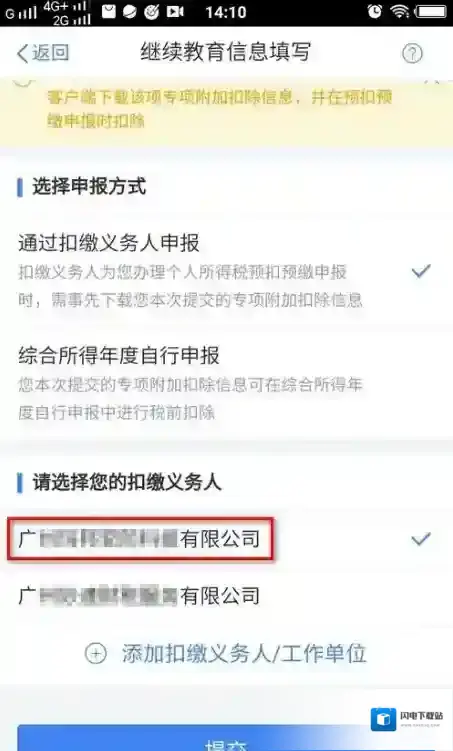453x751 pixels.
Task: Tap the battery indicator icon
Action: pos(432,11)
